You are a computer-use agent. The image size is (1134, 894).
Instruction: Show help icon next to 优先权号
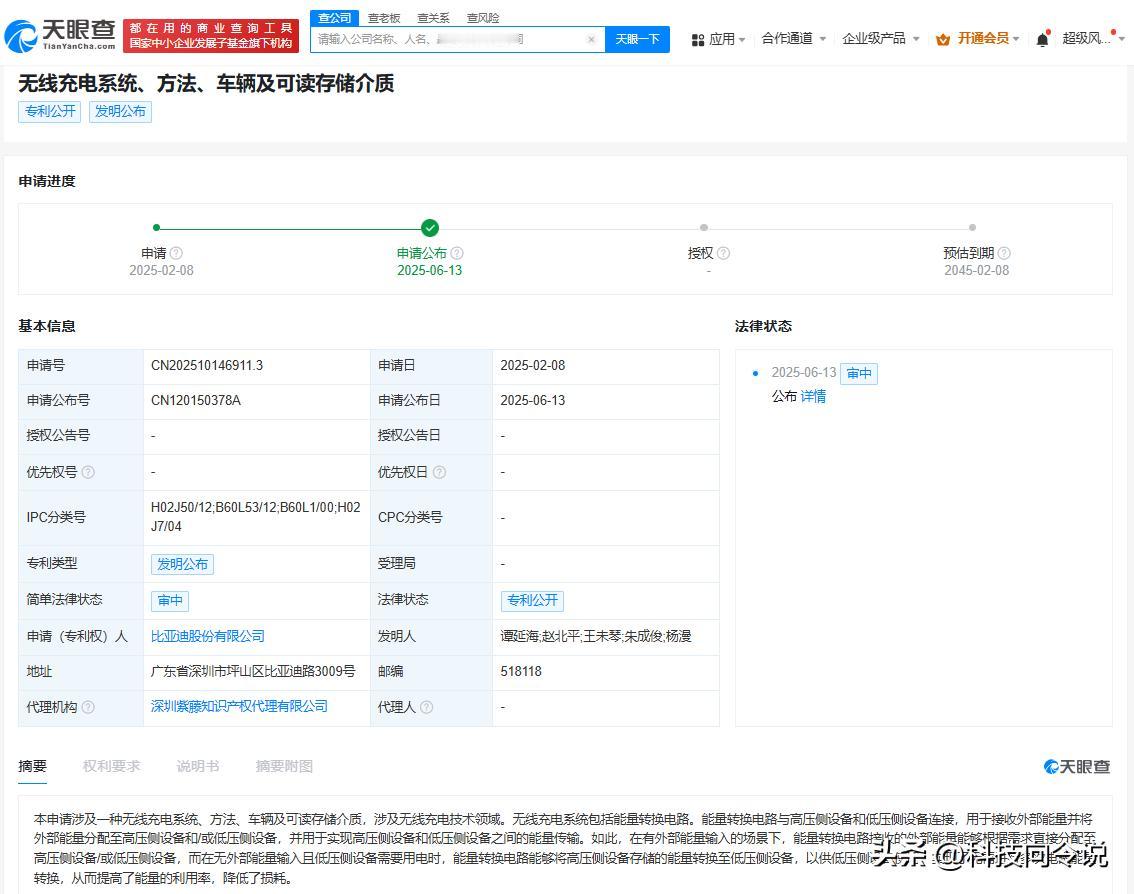[x=88, y=472]
